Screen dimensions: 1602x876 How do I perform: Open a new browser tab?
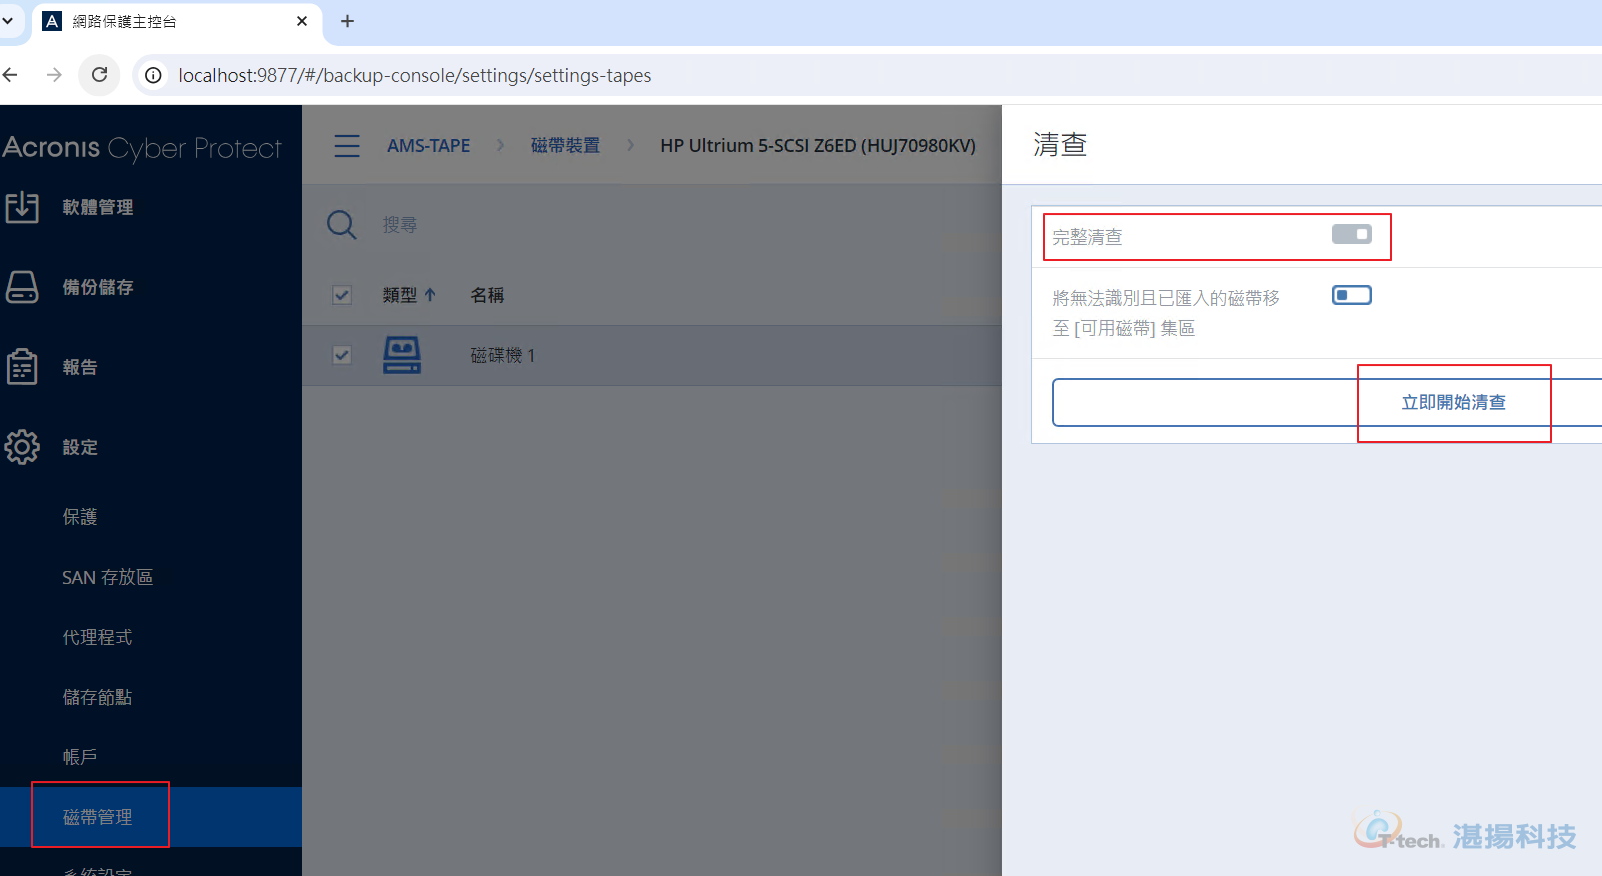point(348,21)
